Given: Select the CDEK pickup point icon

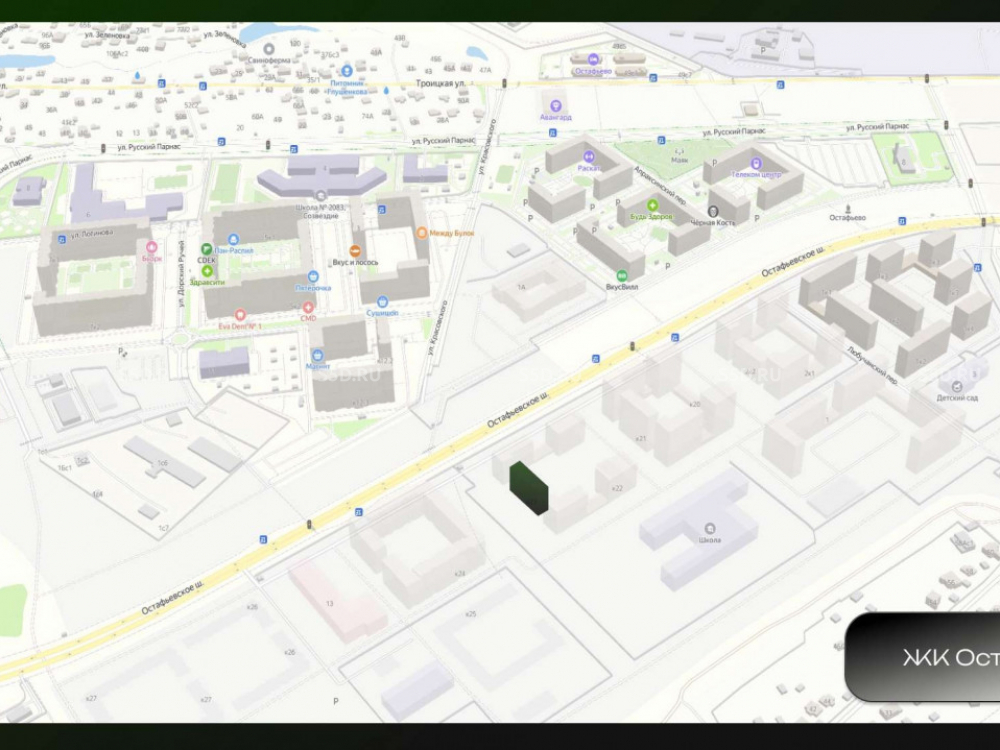Looking at the screenshot, I should (x=207, y=248).
